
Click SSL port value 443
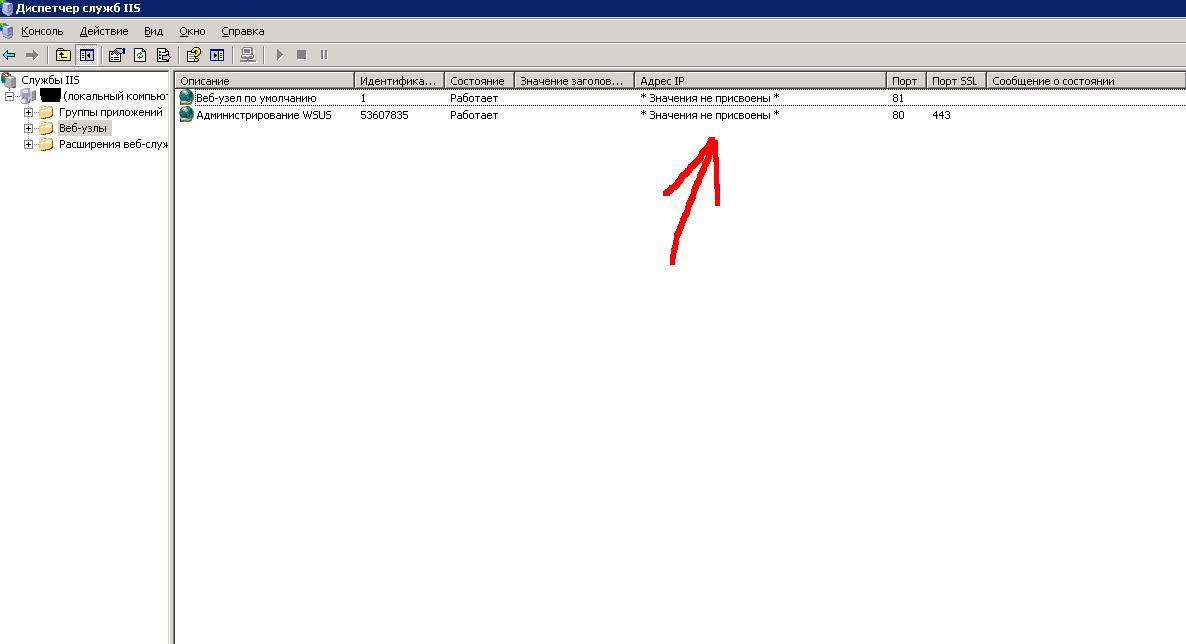(941, 115)
